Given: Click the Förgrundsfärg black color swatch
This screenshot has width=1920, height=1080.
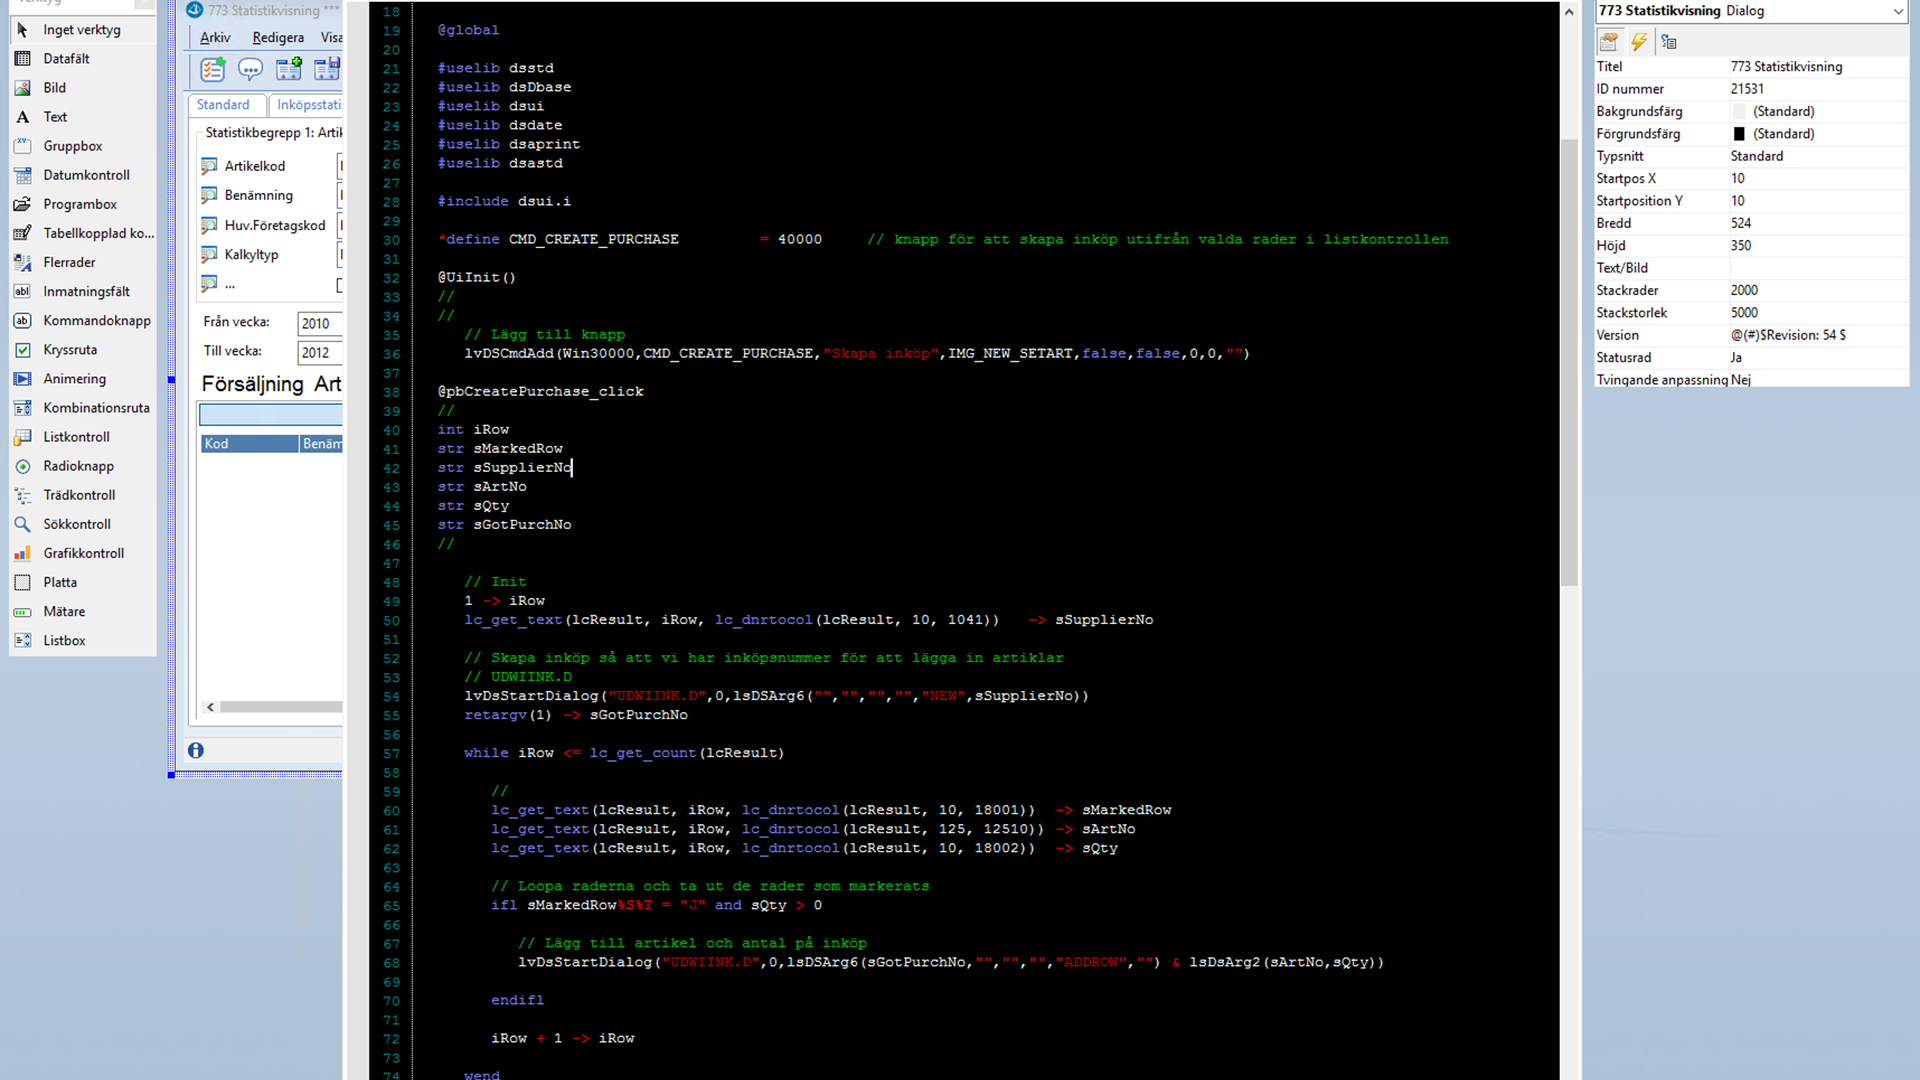Looking at the screenshot, I should [1739, 134].
